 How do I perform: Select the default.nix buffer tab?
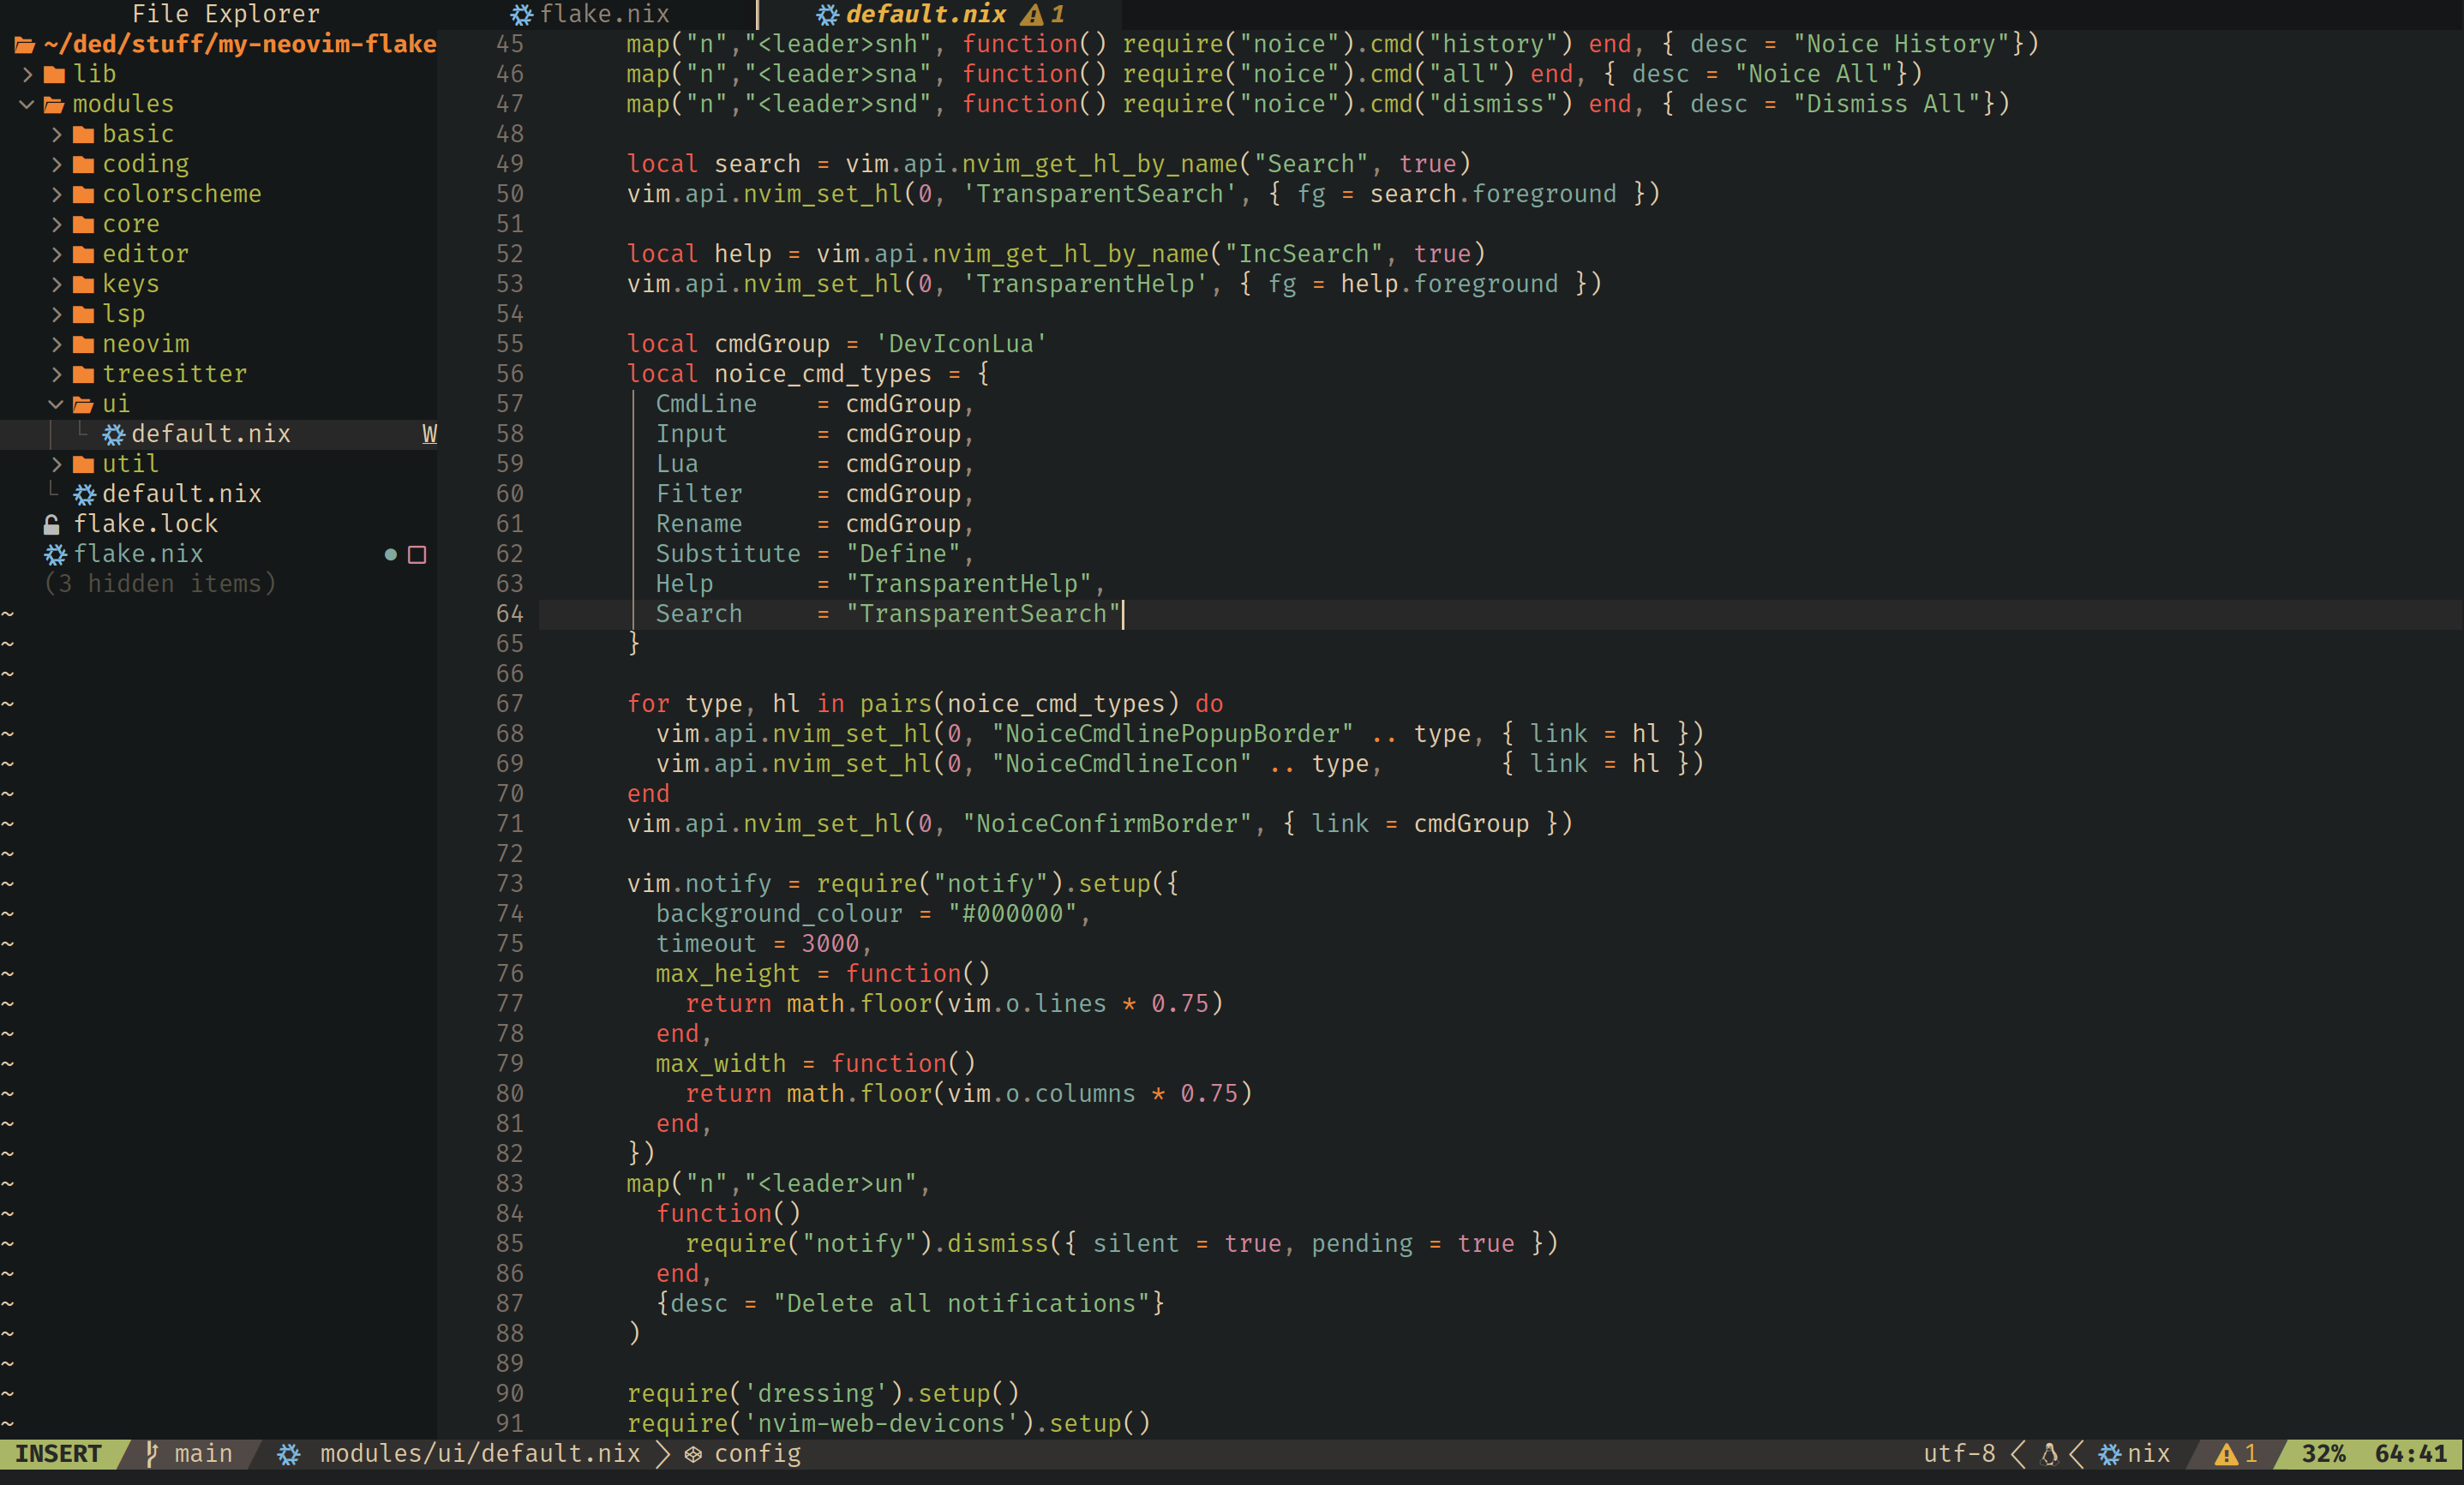(925, 14)
